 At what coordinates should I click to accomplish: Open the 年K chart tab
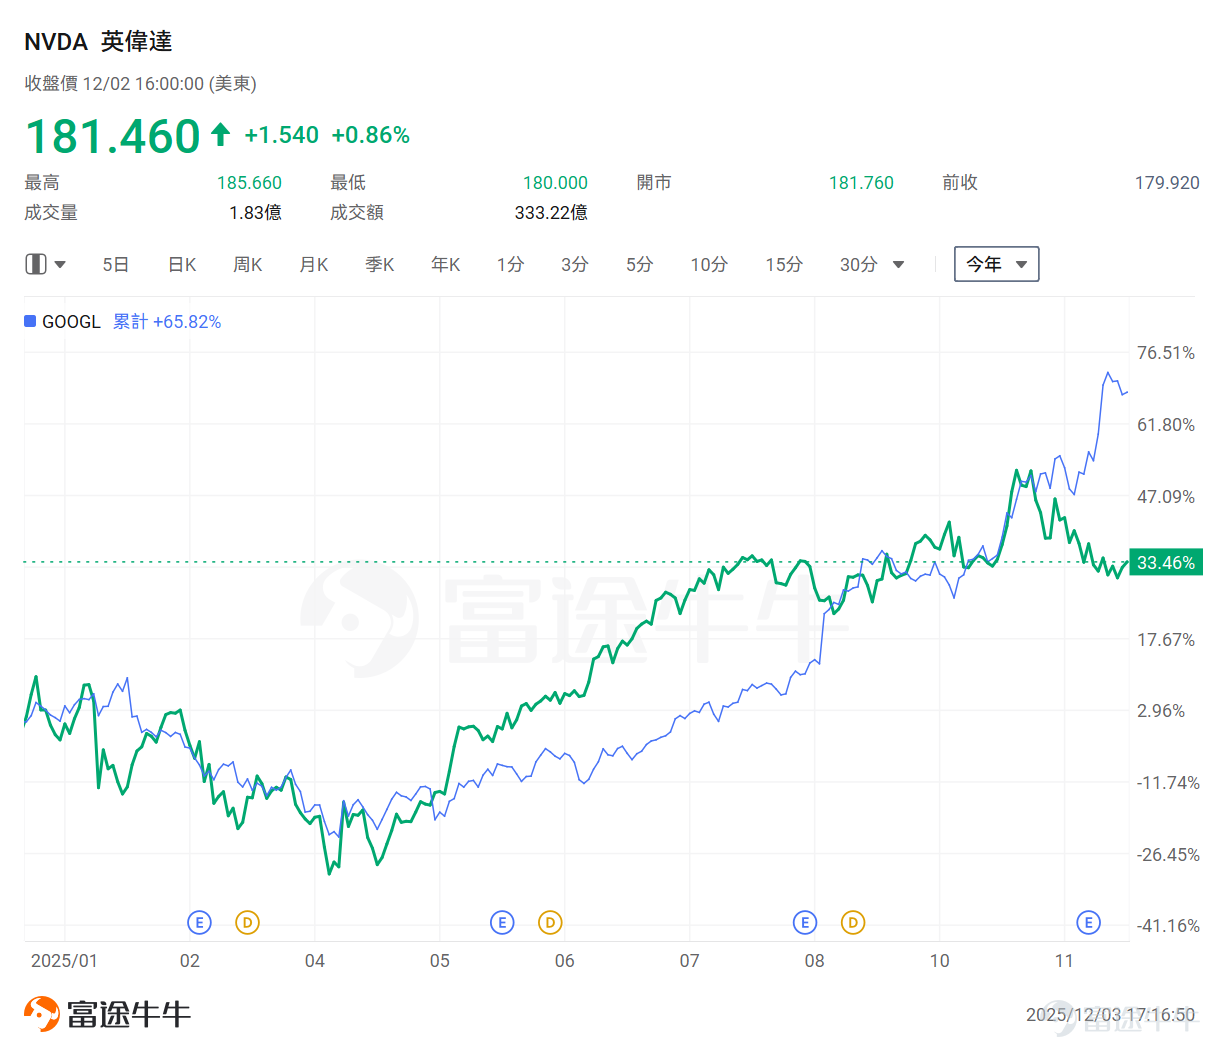coord(446,264)
